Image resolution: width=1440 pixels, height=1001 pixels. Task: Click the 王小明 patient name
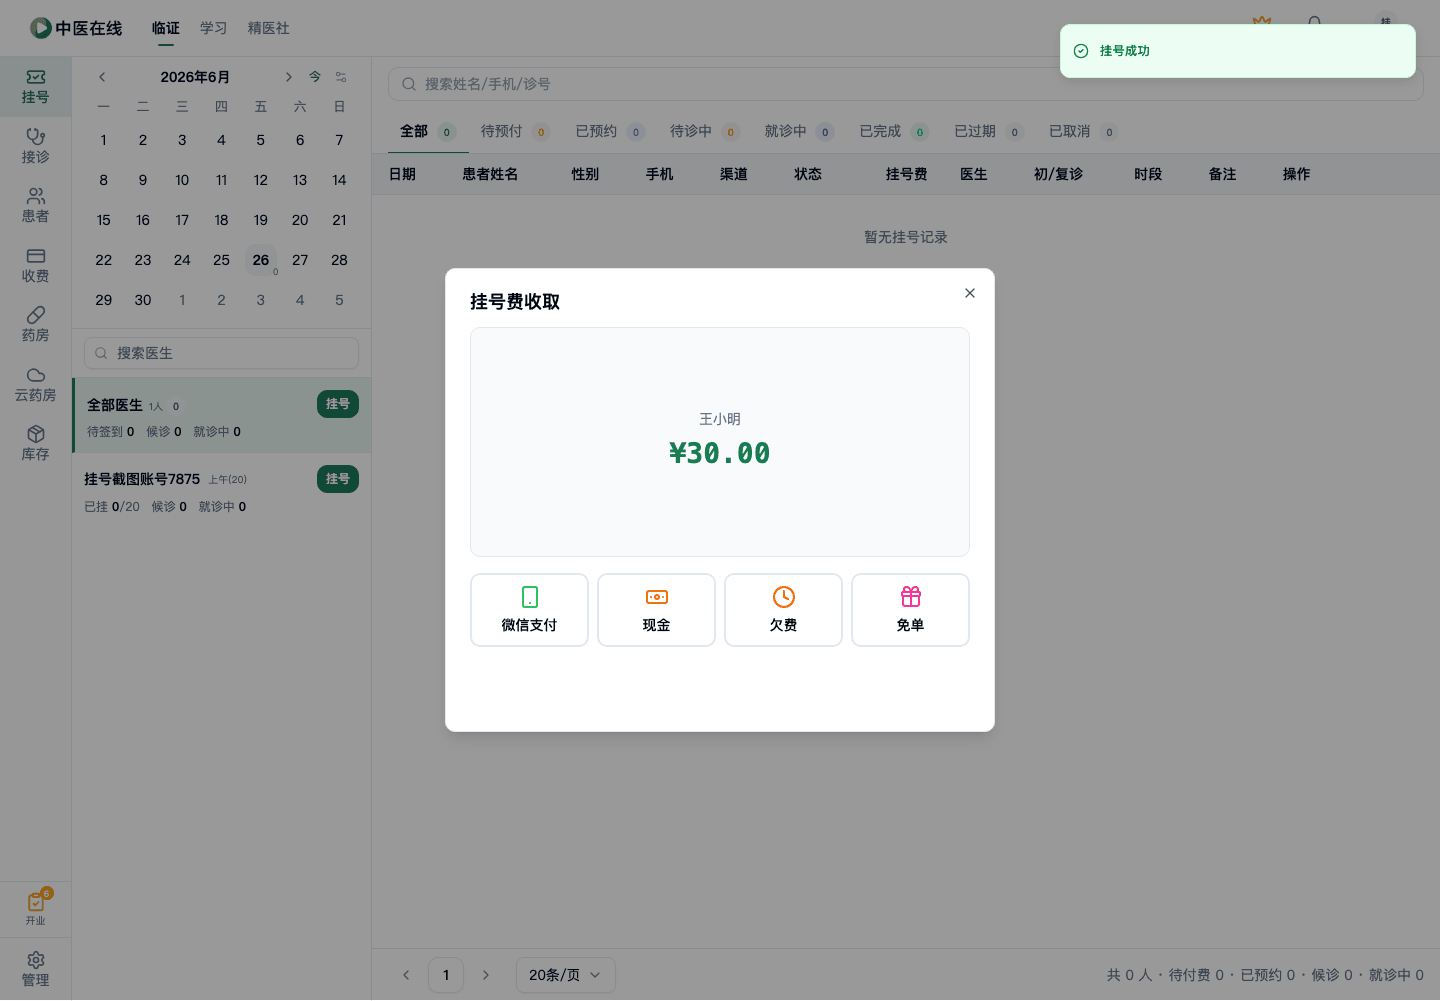[x=720, y=419]
